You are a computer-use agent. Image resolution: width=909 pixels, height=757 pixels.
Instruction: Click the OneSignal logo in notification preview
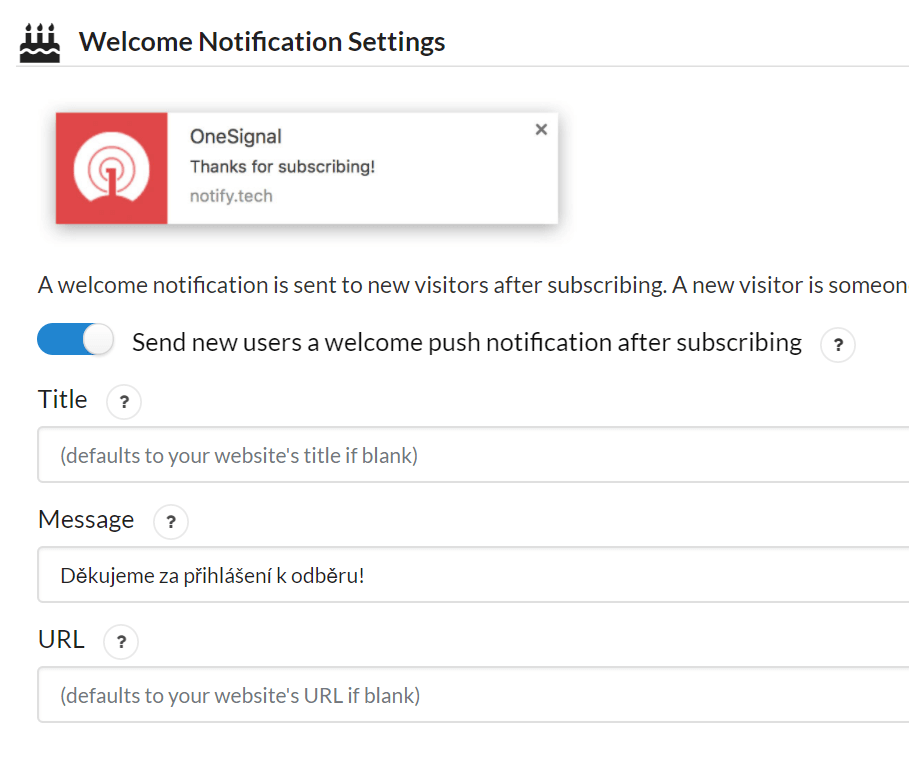111,168
